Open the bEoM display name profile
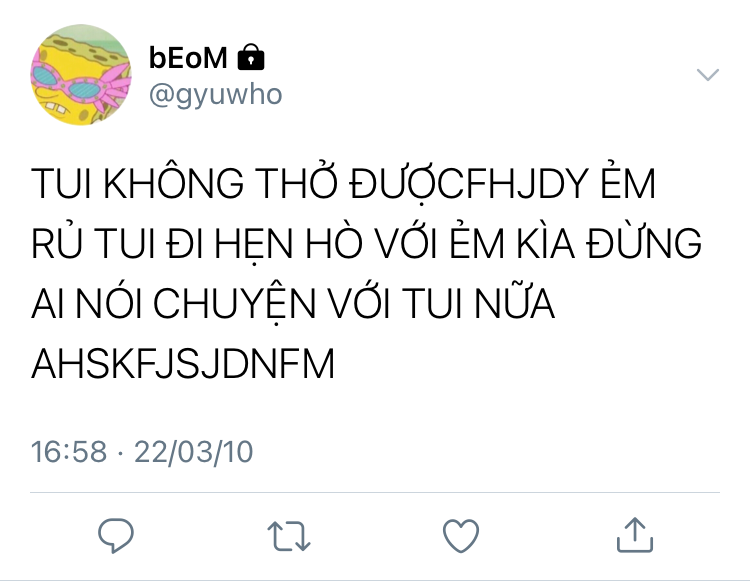750x581 pixels. pos(188,58)
